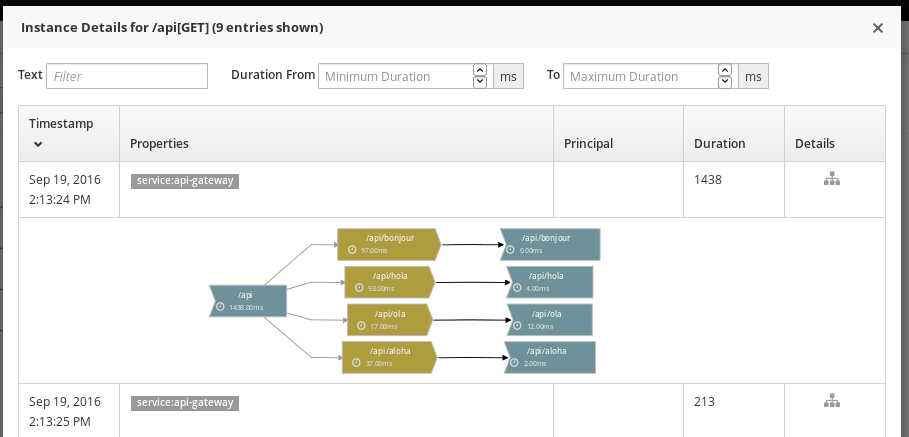Select blue /api/hola node 4.00ms
909x437 pixels.
pos(550,282)
